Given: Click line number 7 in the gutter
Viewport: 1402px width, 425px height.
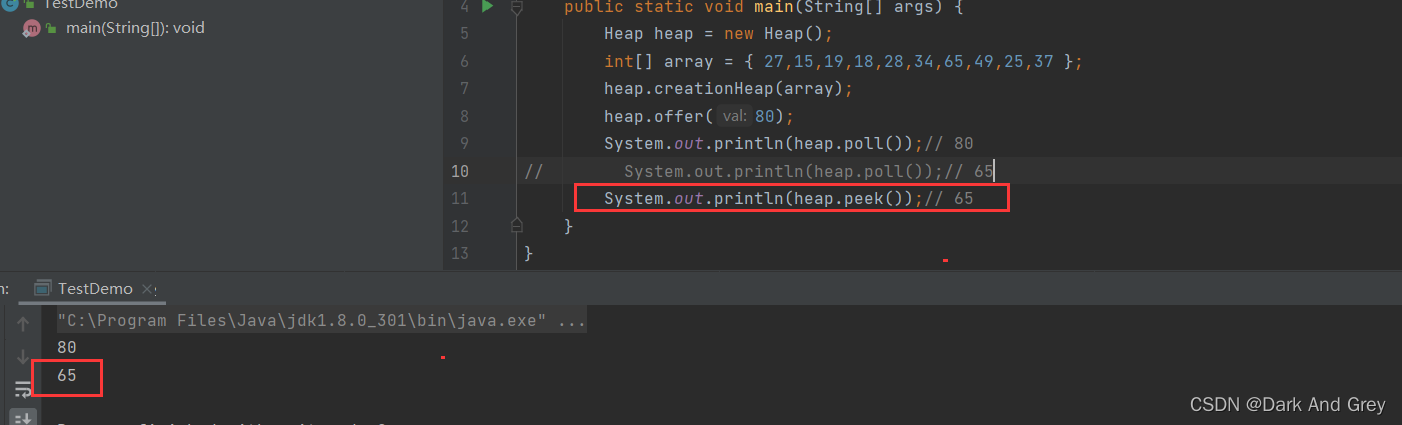Looking at the screenshot, I should click(x=464, y=89).
